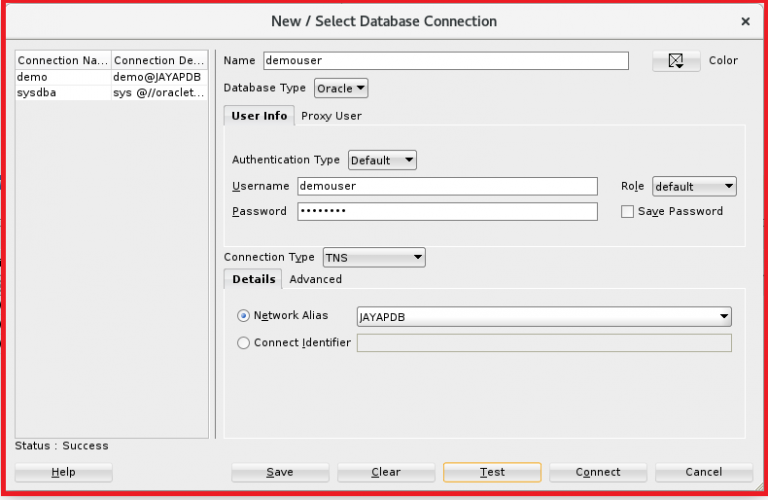Screen dimensions: 768x500
Task: Switch to the User Info tab
Action: tap(259, 116)
